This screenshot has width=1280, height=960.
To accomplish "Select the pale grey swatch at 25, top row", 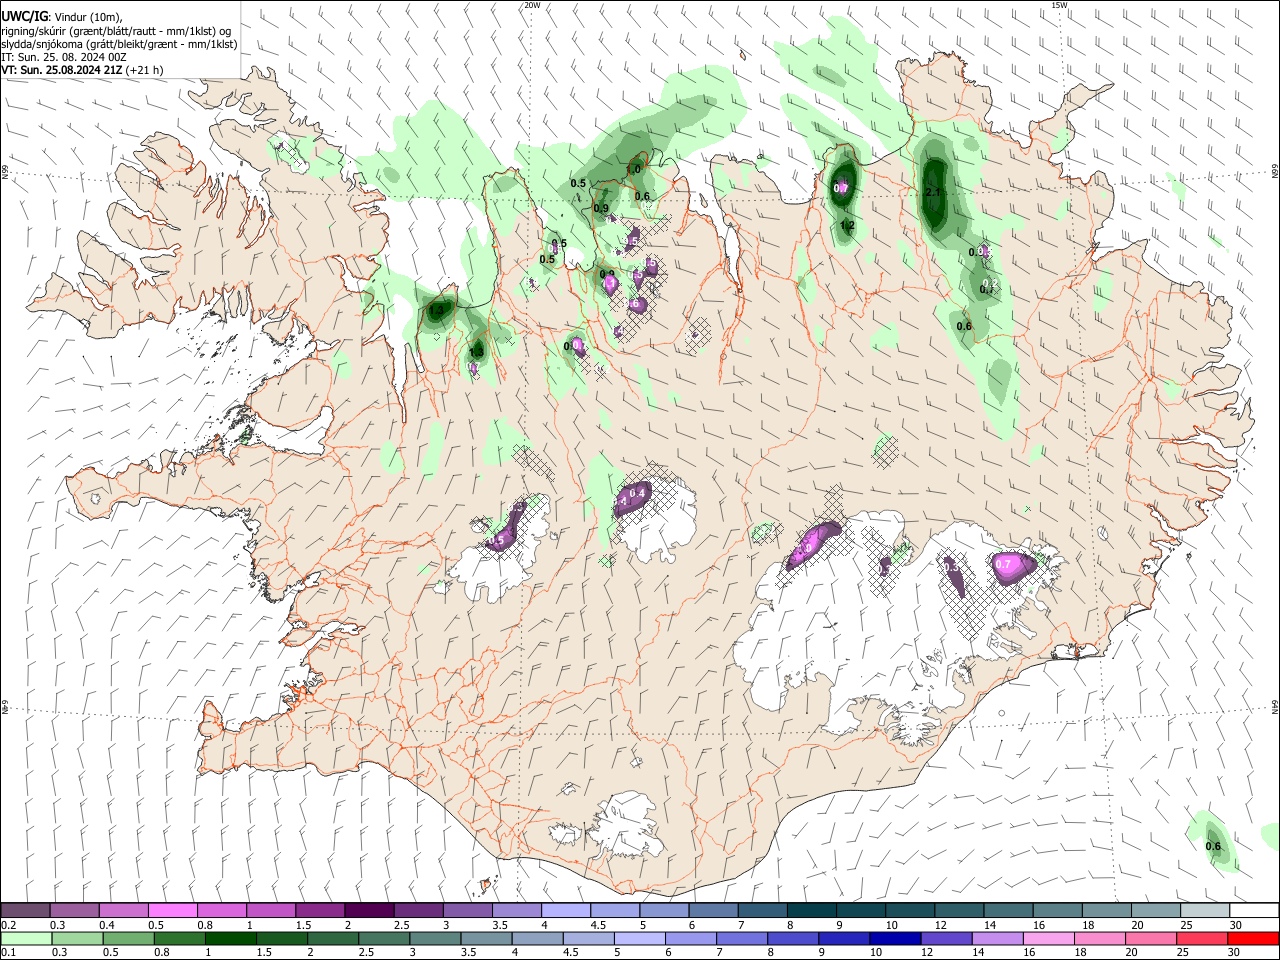I will point(1205,911).
